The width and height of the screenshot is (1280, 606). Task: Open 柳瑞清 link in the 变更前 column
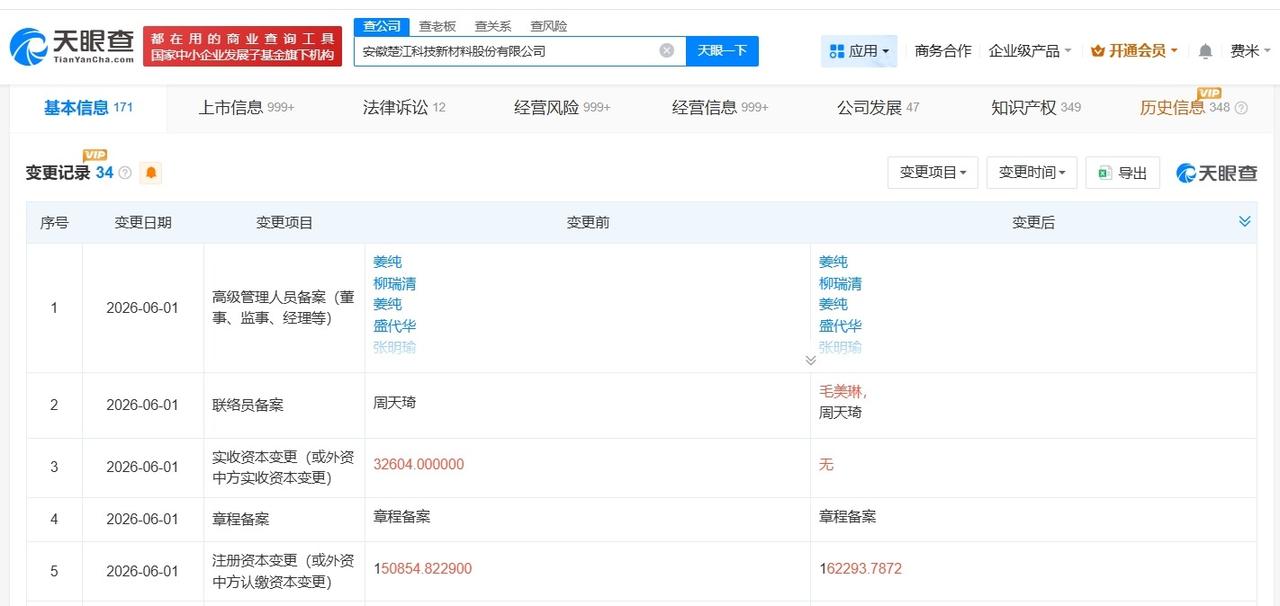coord(395,283)
